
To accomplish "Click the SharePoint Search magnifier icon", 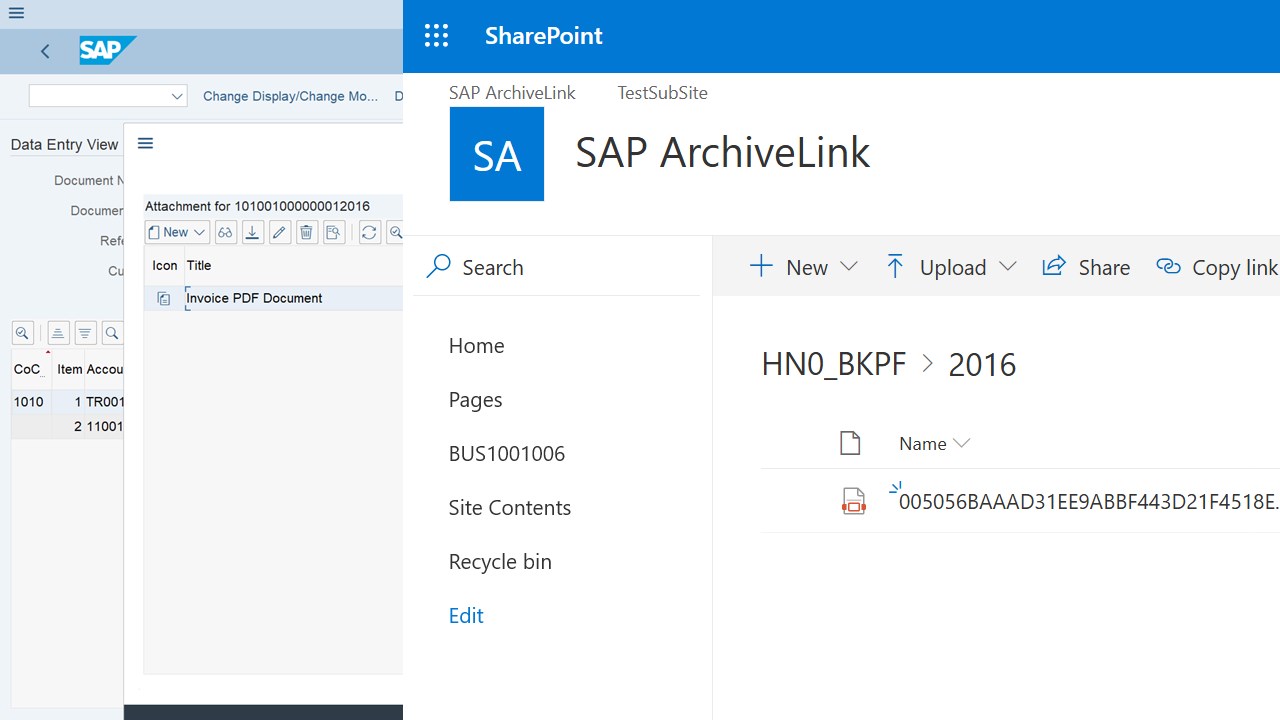I will (x=438, y=266).
